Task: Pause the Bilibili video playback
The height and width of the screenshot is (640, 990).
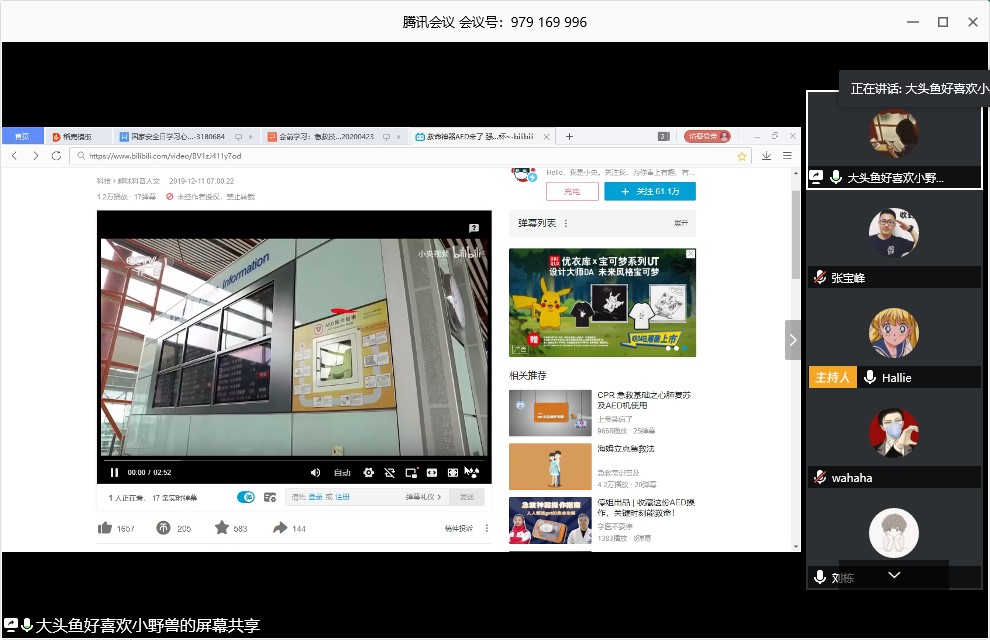Action: (114, 472)
